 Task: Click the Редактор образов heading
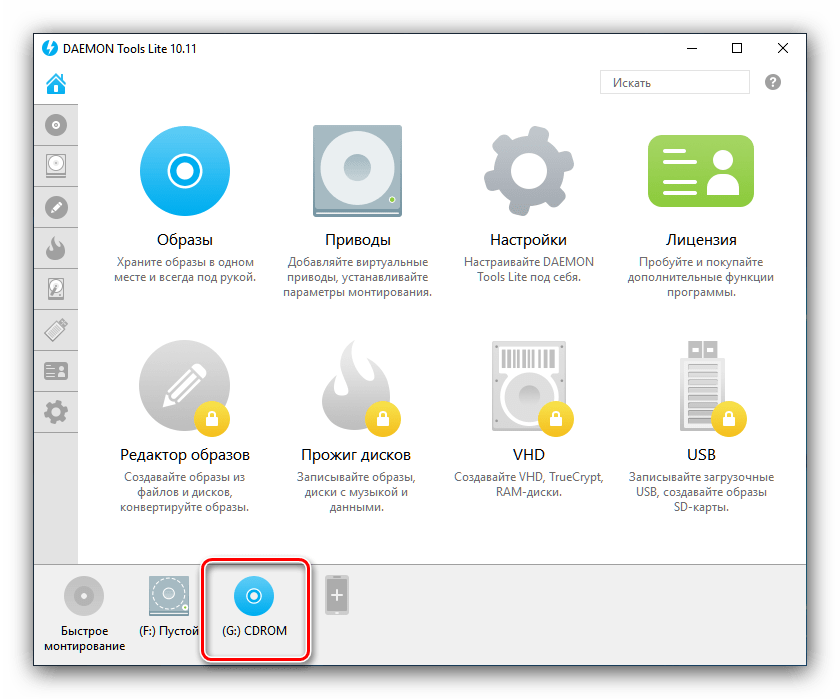185,455
